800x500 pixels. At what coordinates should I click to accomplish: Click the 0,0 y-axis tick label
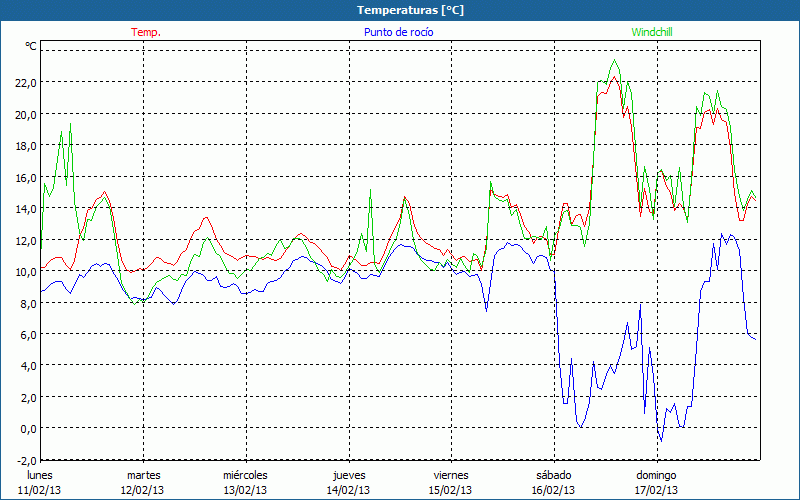(26, 428)
